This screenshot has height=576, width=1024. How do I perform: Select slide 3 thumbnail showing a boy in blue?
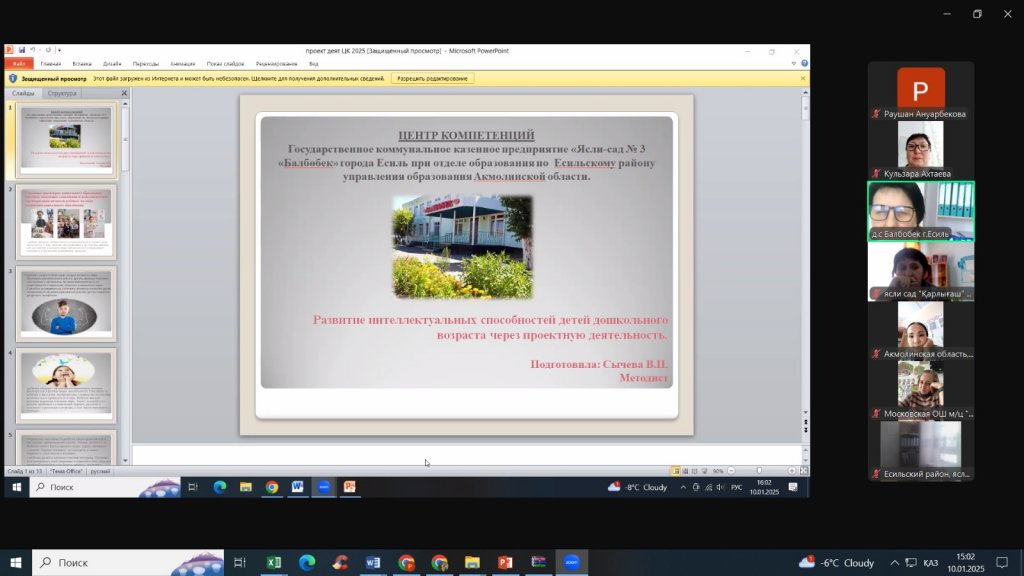click(66, 304)
